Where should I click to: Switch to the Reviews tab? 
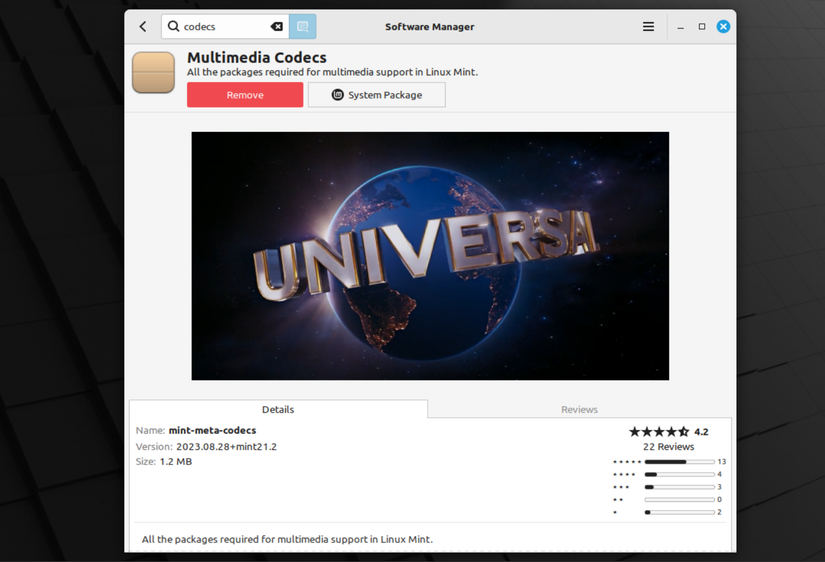[x=579, y=409]
